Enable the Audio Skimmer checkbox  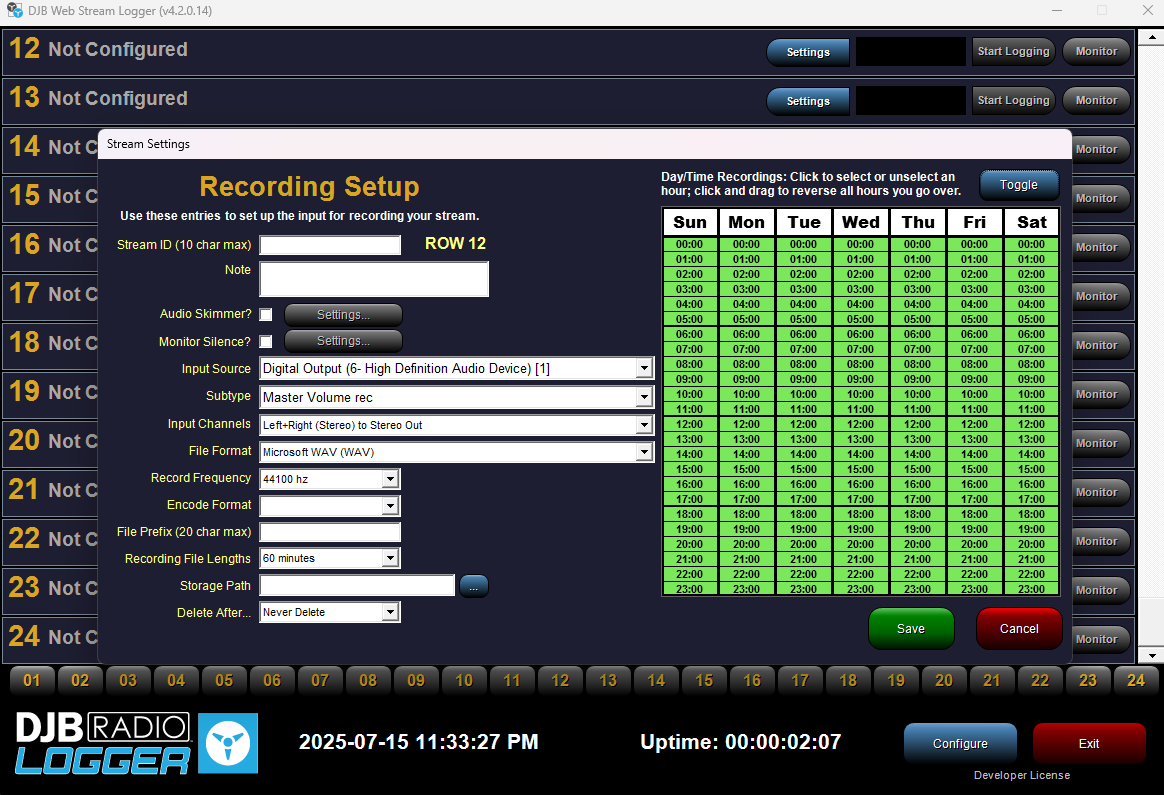(266, 315)
